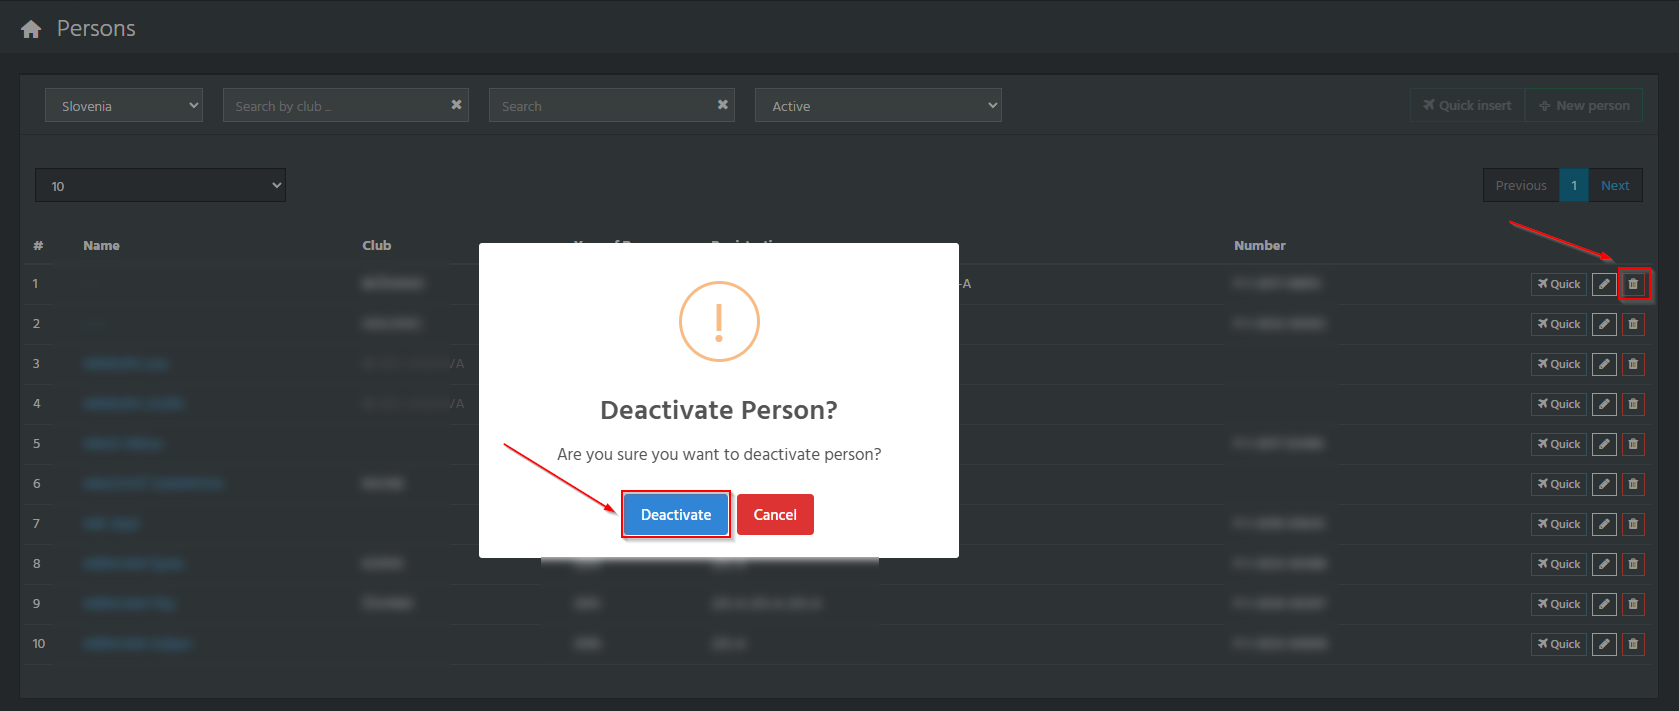
Task: Delete person in row 7 with trash icon
Action: pos(1633,524)
